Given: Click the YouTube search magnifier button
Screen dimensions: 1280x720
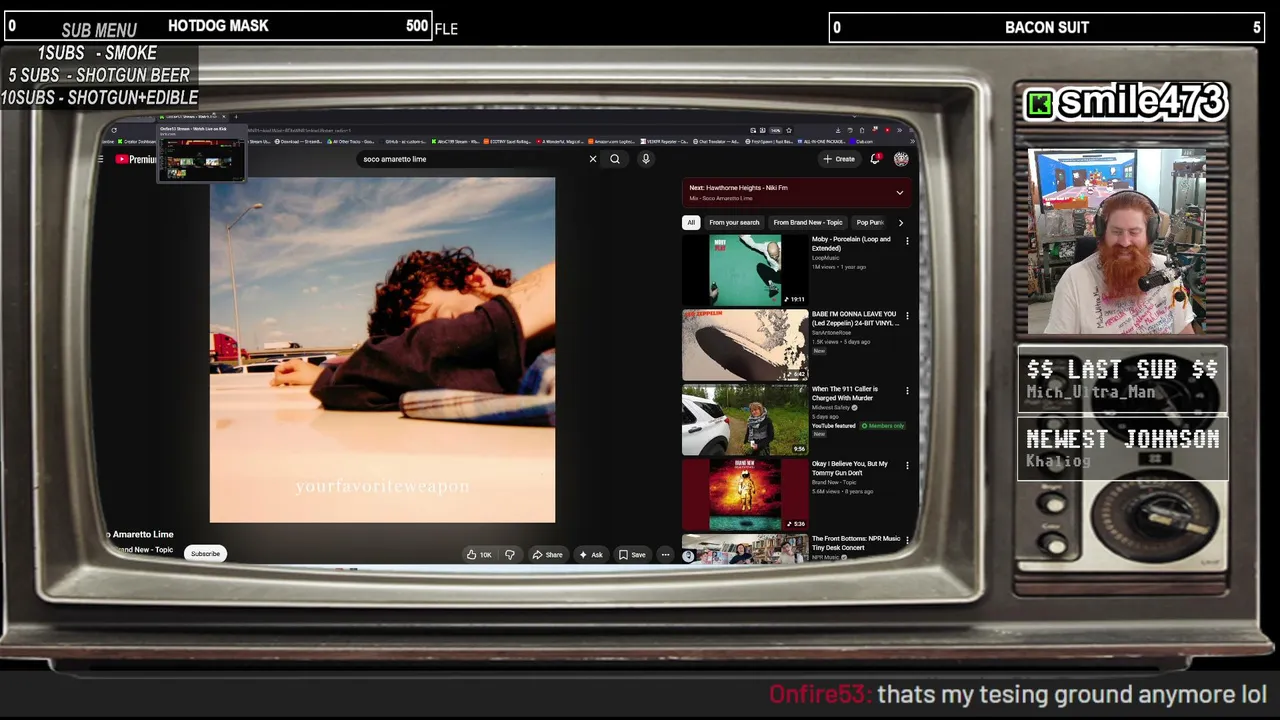Looking at the screenshot, I should pos(615,159).
